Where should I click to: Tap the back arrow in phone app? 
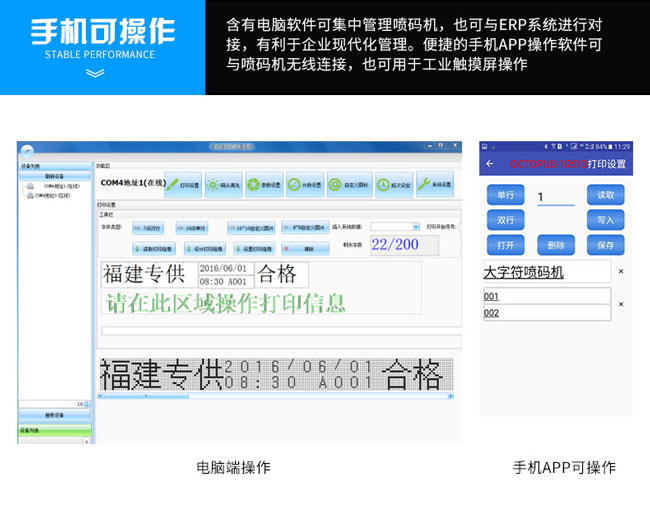click(490, 163)
